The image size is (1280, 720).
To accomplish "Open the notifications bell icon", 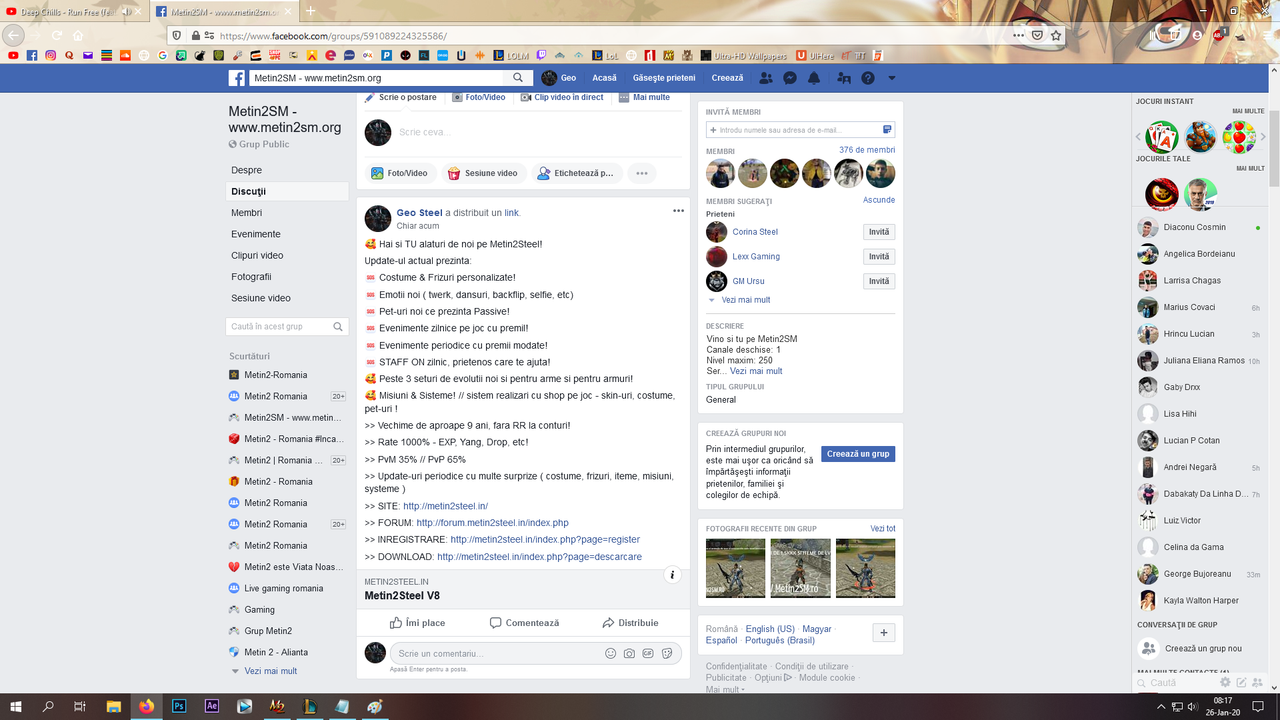I will coord(814,78).
